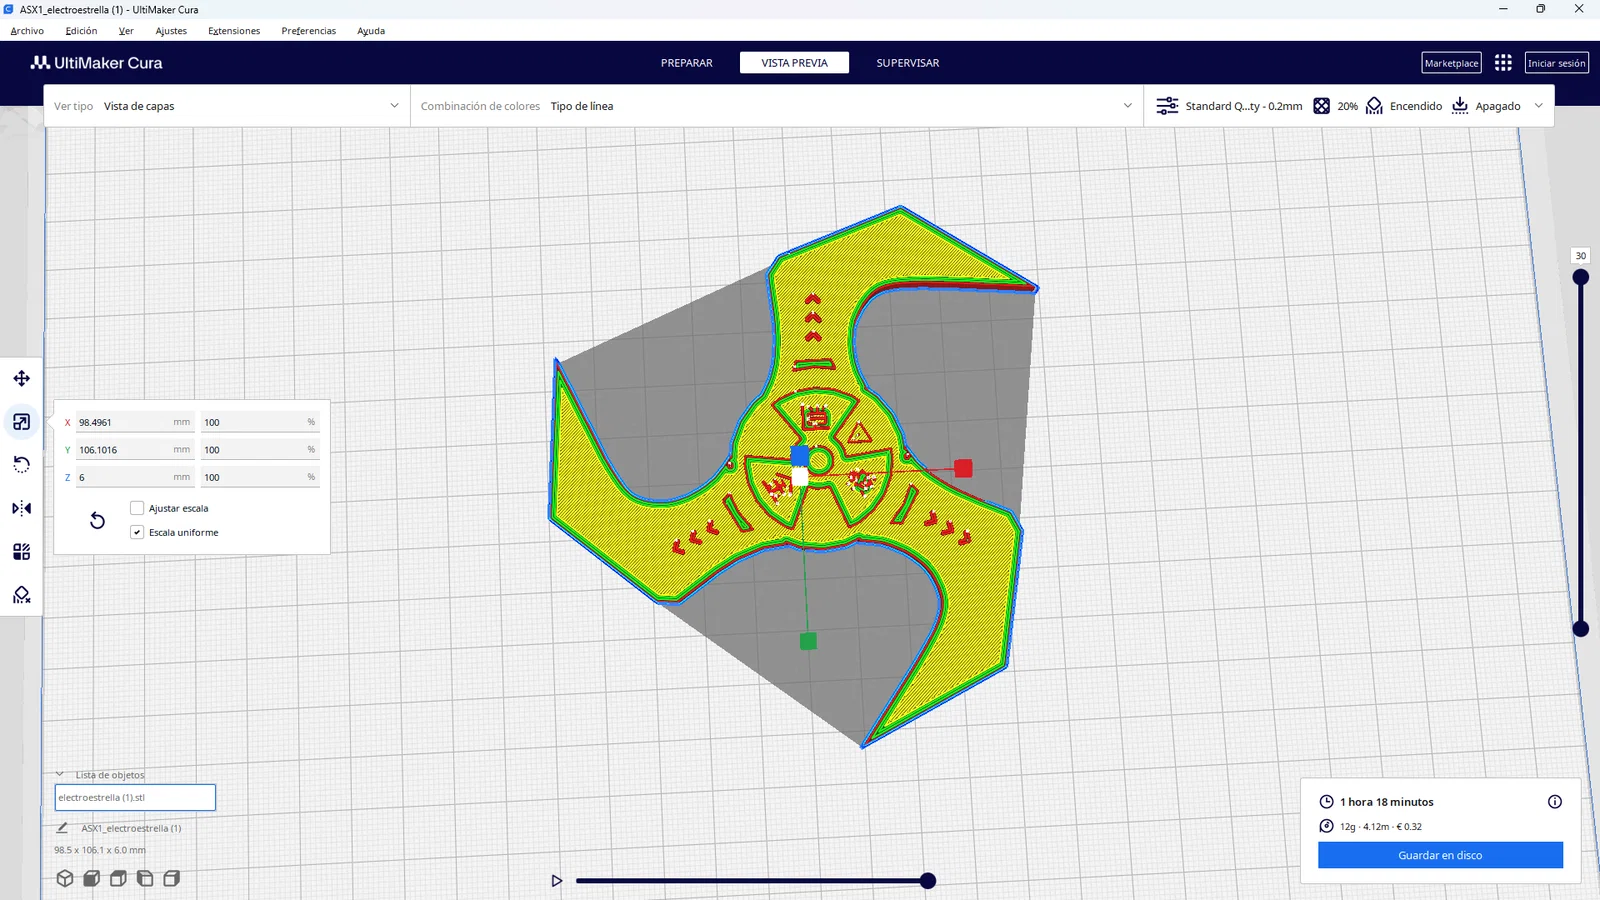Click the Y scale percent field
1600x900 pixels.
[x=259, y=450]
